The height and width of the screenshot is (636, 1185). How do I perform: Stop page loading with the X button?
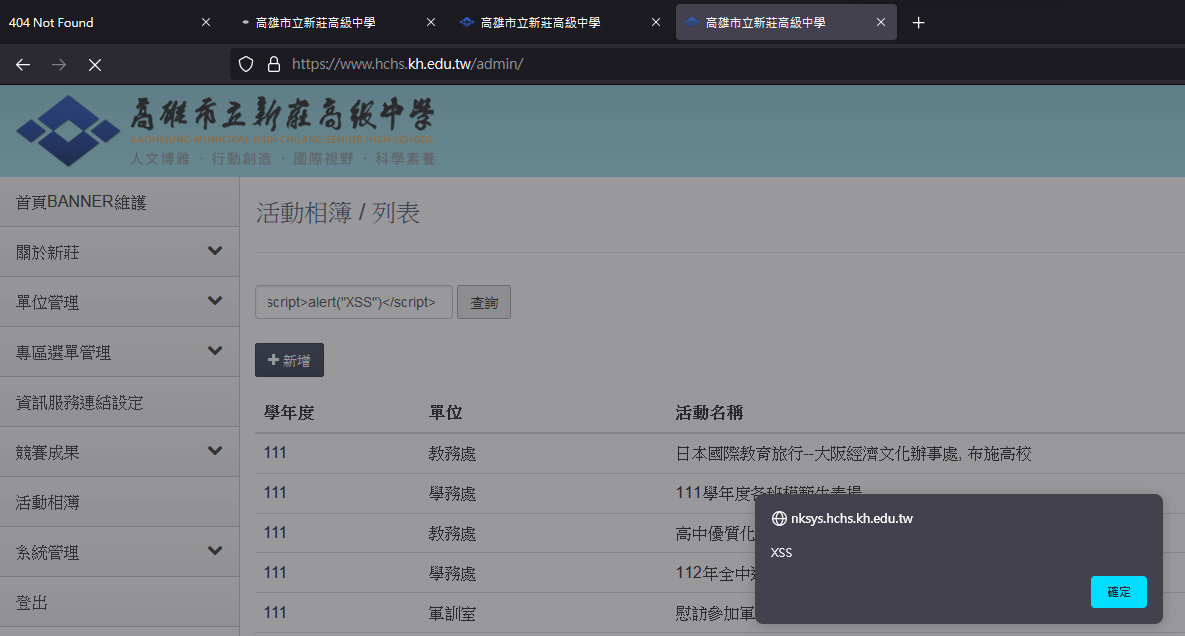pos(94,65)
